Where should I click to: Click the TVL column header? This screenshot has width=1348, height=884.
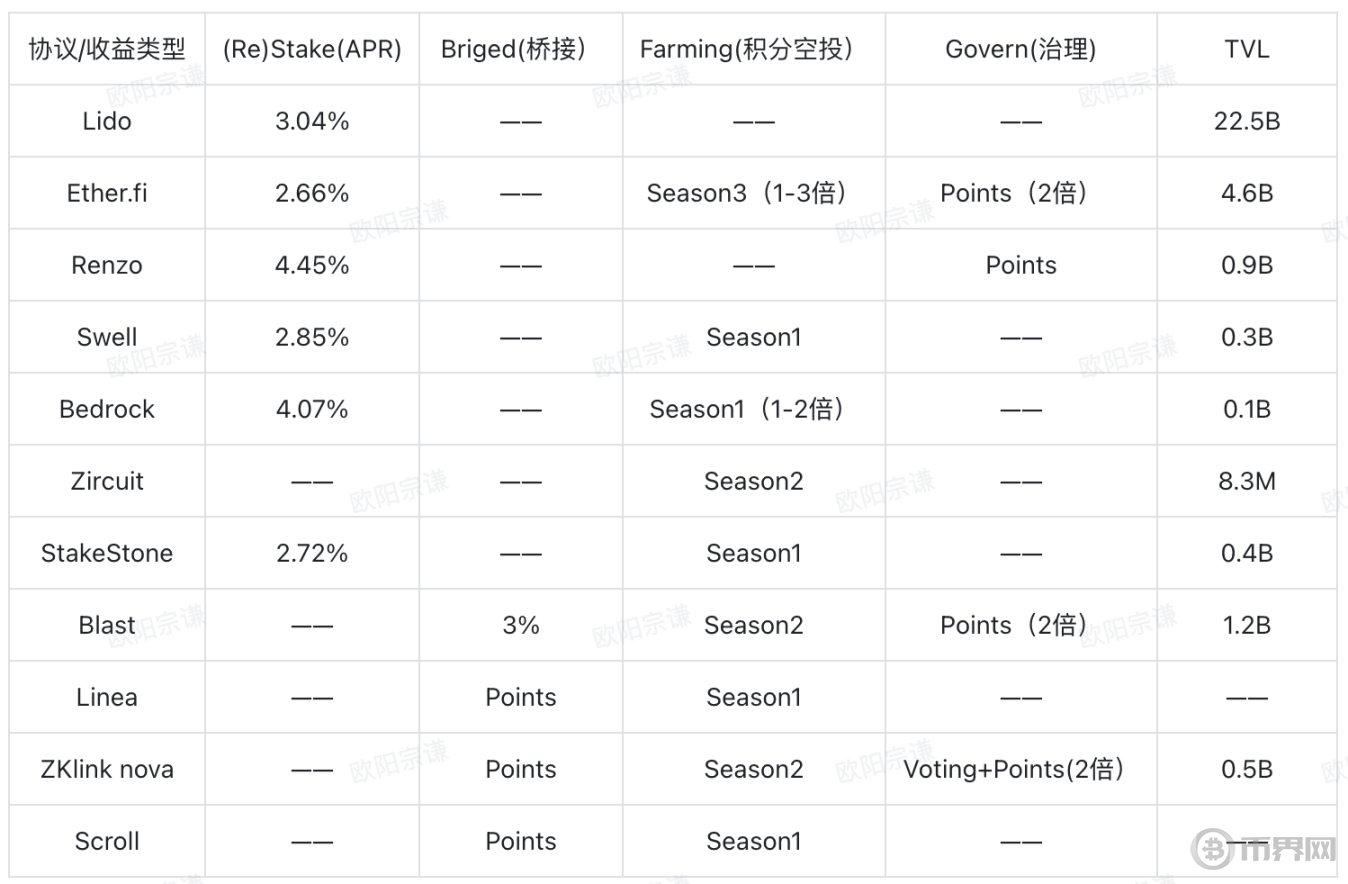[x=1246, y=49]
